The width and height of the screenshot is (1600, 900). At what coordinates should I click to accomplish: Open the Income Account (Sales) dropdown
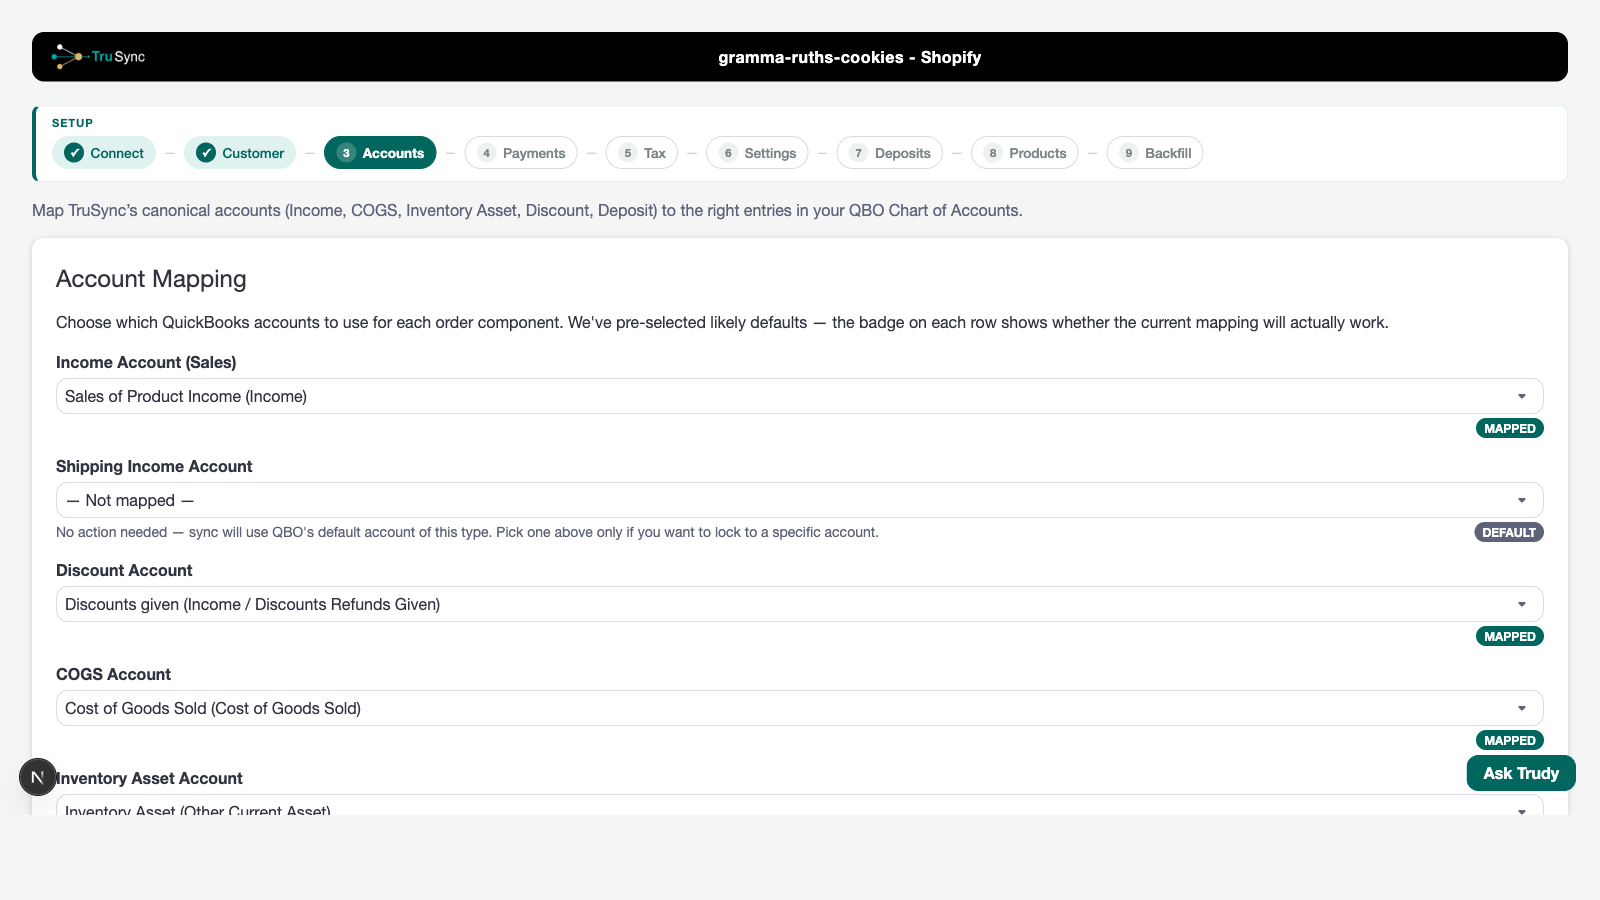(x=800, y=396)
